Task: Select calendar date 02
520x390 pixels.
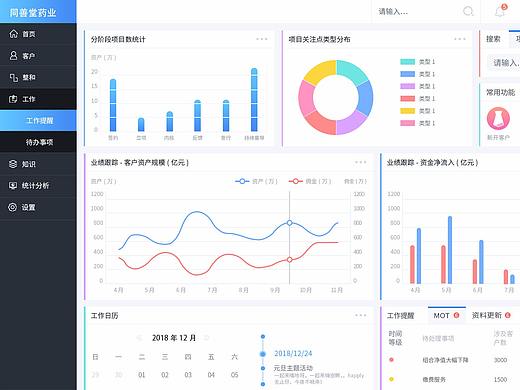Action: [x=165, y=375]
